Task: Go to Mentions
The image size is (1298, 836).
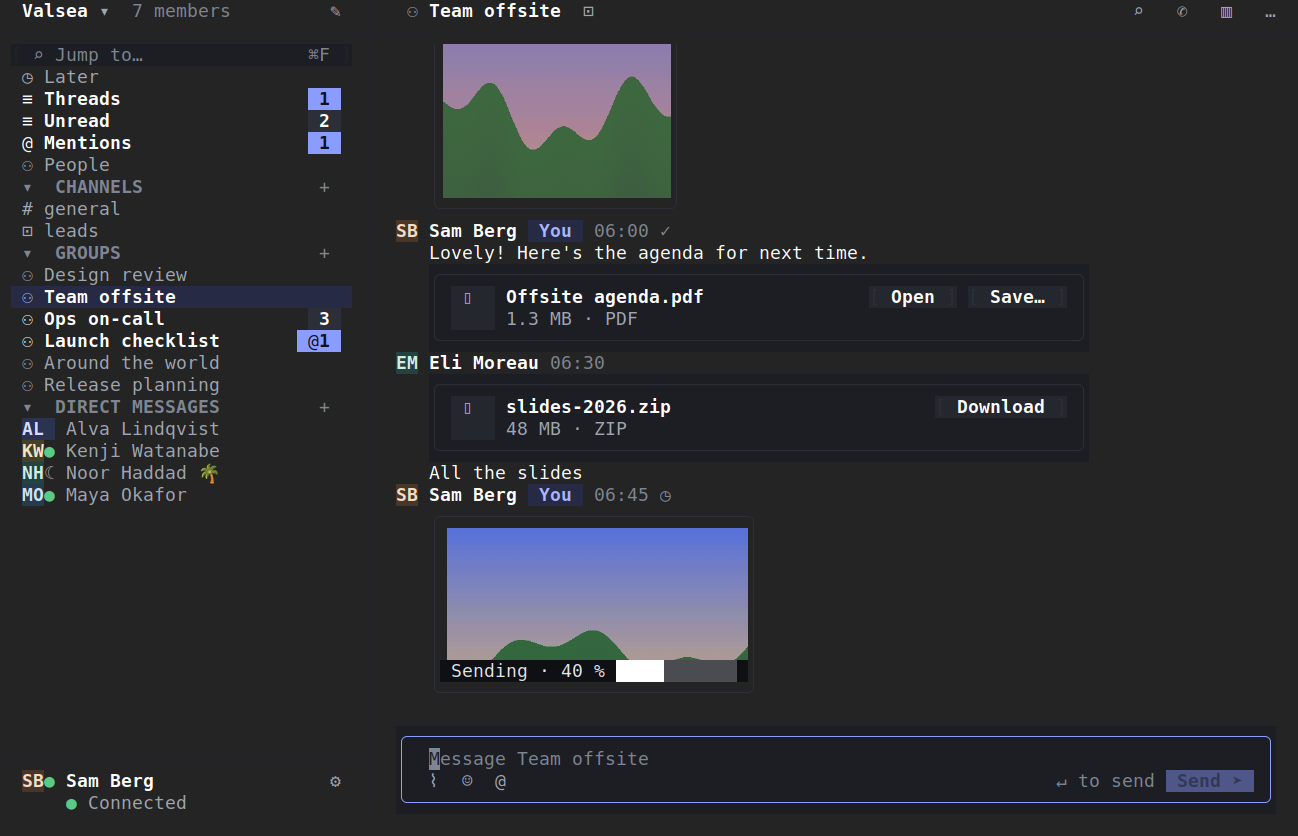Action: pos(181,143)
